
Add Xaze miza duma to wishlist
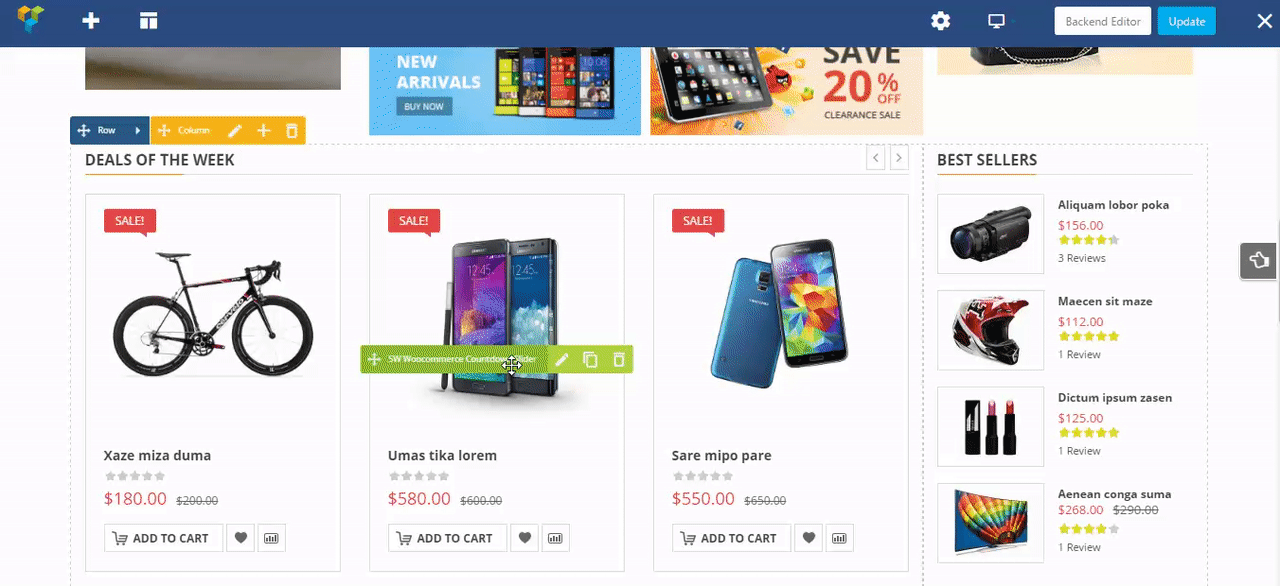coord(240,538)
